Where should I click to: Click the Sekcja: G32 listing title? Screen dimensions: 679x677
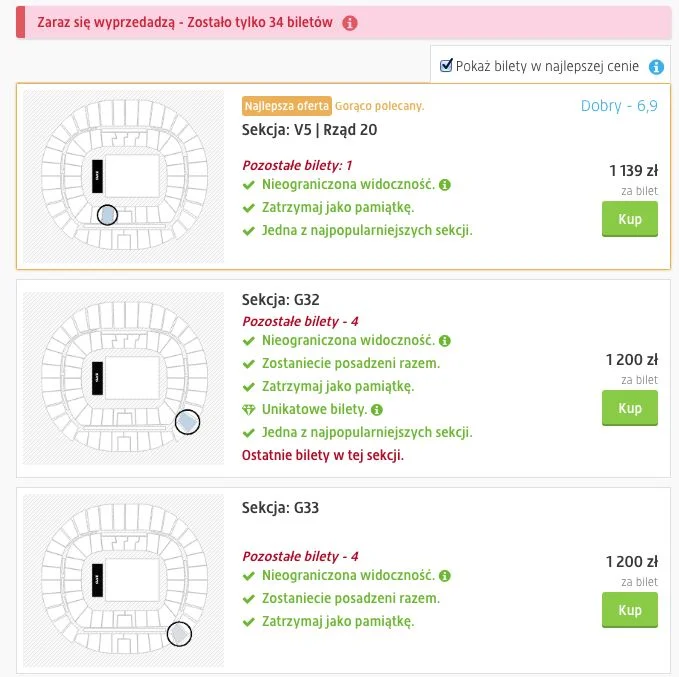tap(281, 300)
